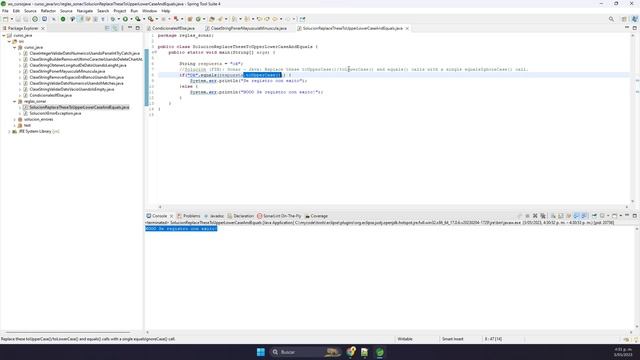640x360 pixels.
Task: Click the toolbar Search magnifier icon
Action: (611, 19)
